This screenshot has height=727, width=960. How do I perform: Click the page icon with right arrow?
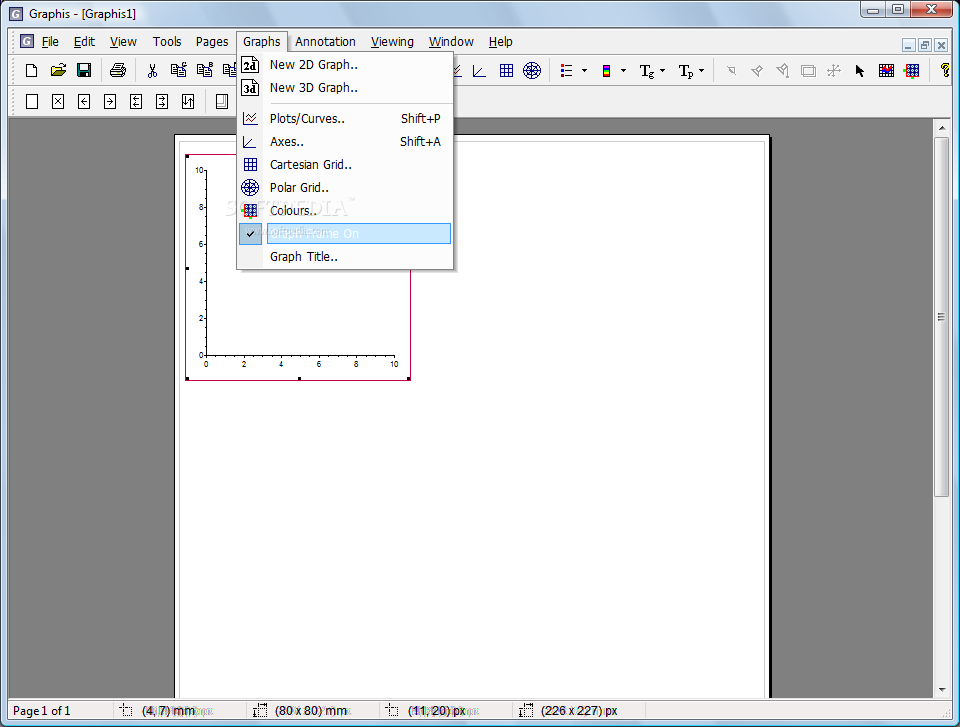coord(110,102)
